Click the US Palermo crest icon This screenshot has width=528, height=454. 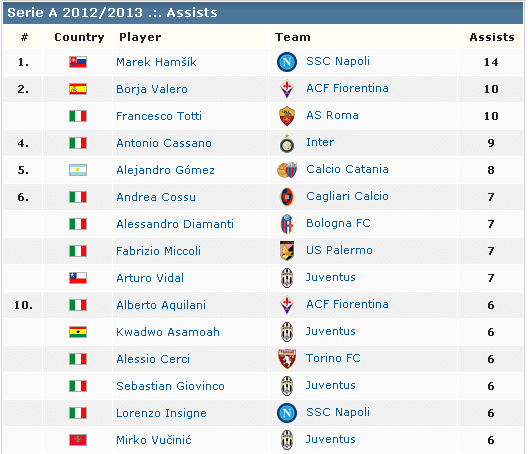[x=287, y=251]
